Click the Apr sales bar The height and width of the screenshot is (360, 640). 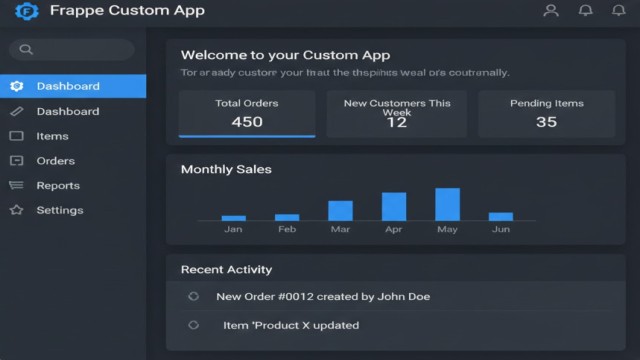(394, 207)
